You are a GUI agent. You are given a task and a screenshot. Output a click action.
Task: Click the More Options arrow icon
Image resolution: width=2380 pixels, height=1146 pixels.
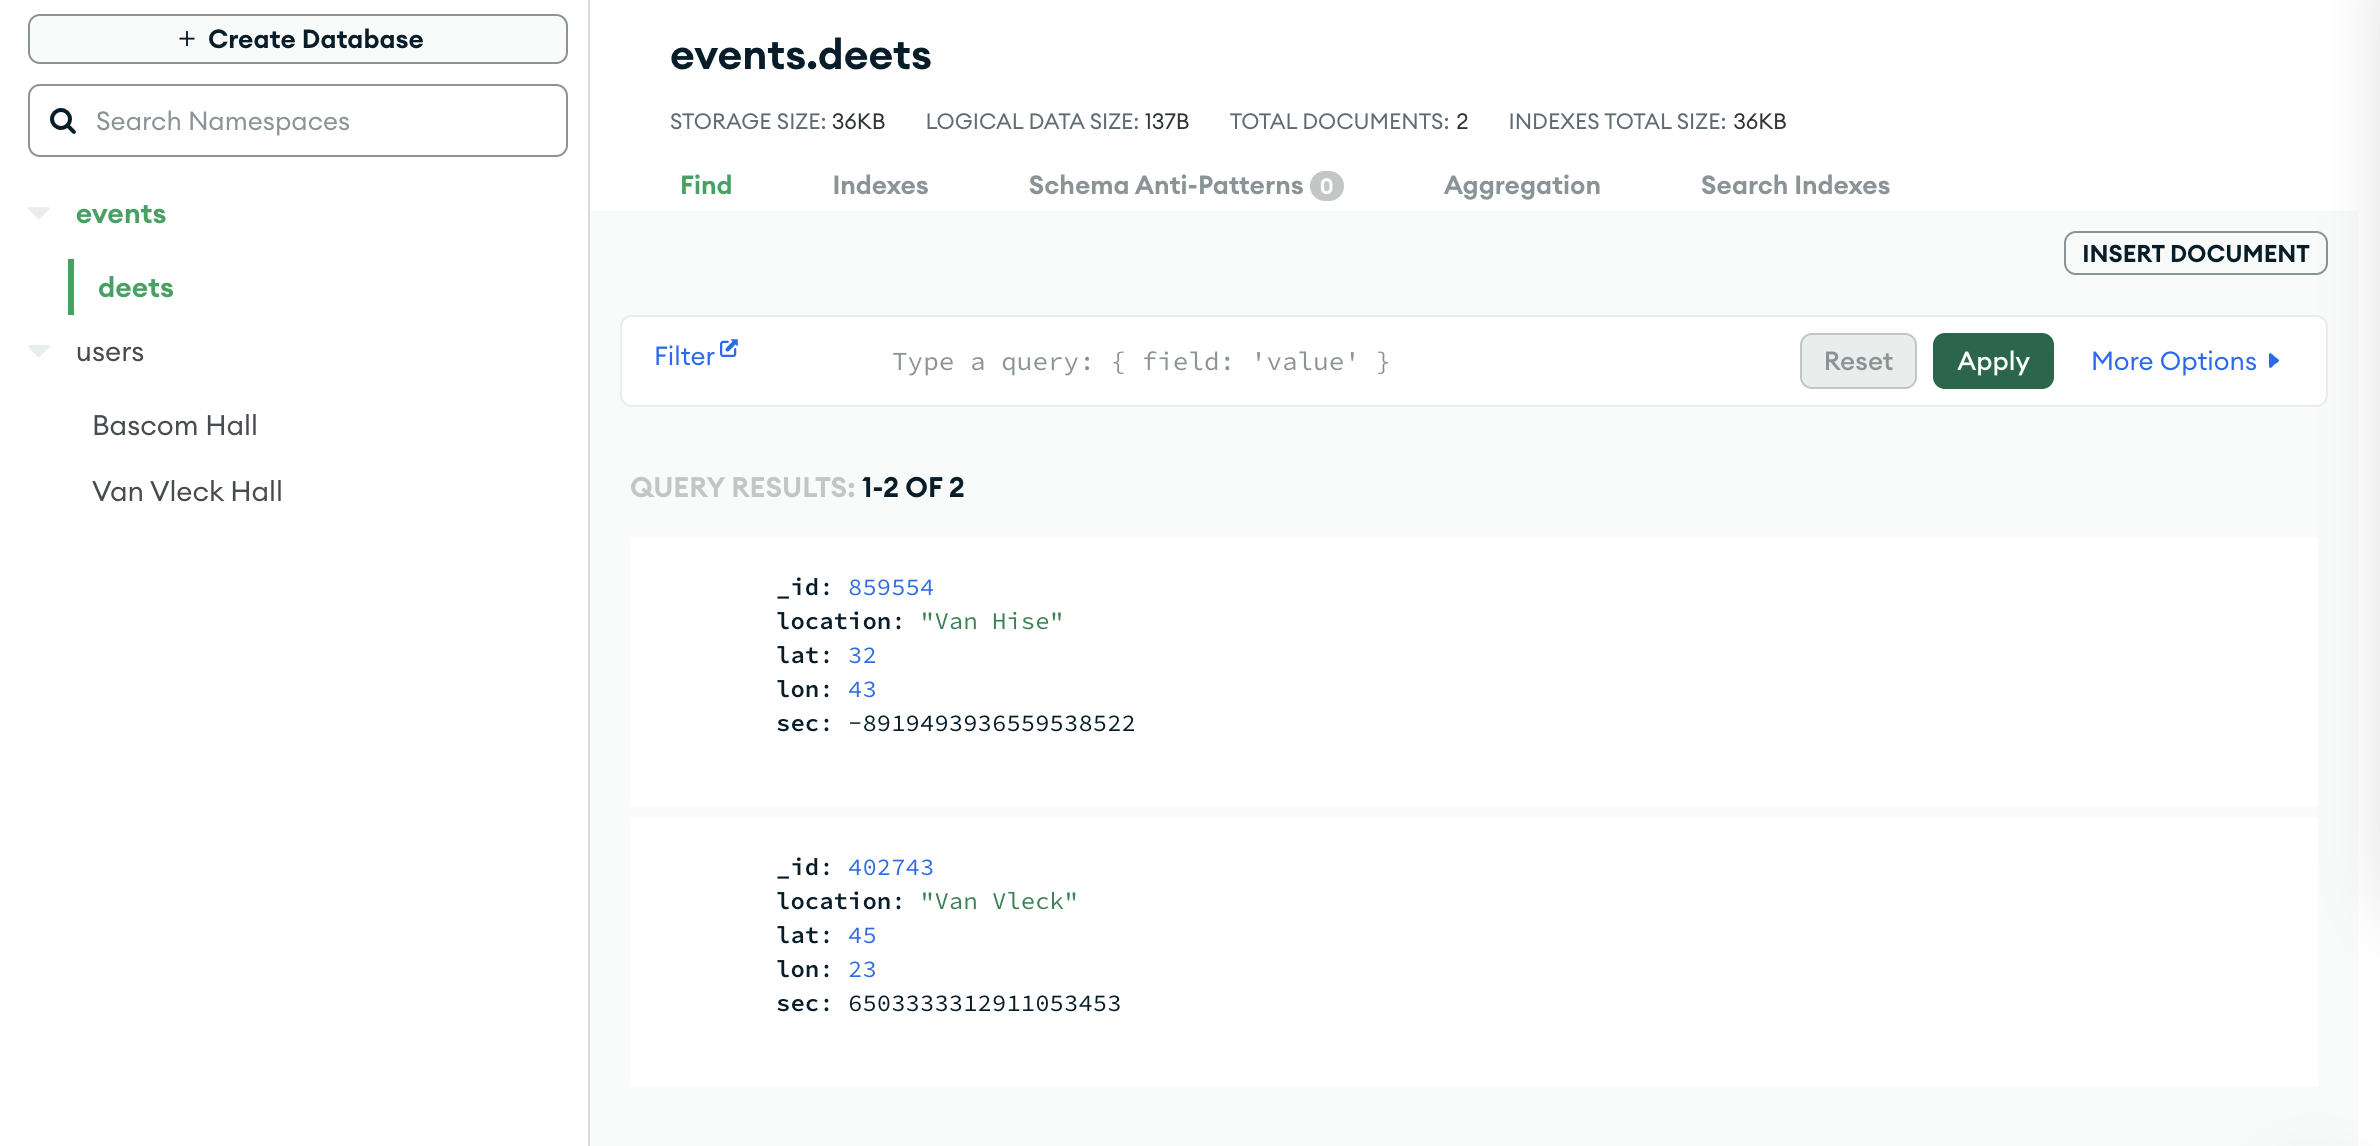coord(2274,361)
